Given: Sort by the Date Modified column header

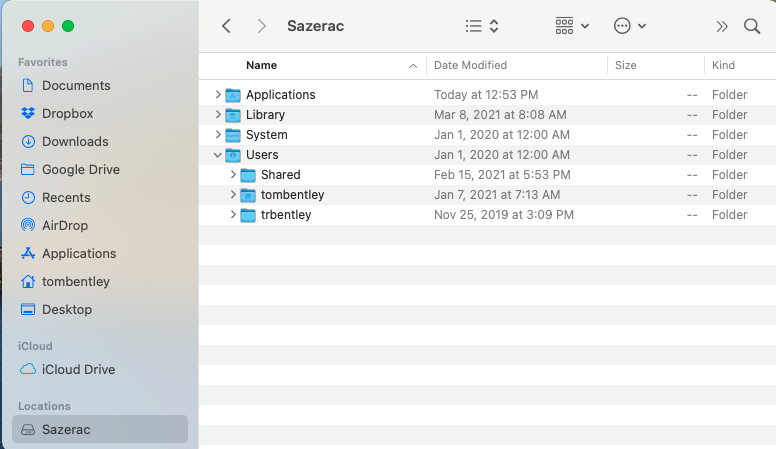Looking at the screenshot, I should pyautogui.click(x=470, y=65).
